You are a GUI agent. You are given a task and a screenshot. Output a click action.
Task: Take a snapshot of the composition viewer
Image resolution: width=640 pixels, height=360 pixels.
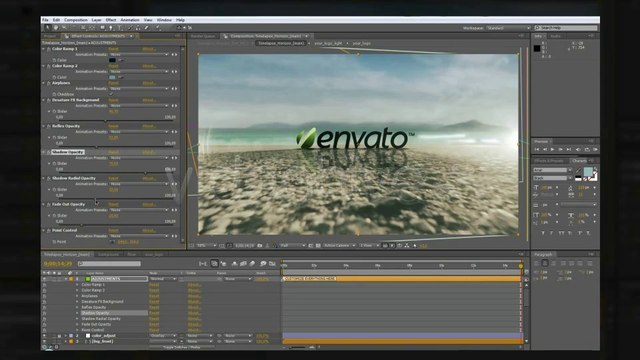(260, 245)
